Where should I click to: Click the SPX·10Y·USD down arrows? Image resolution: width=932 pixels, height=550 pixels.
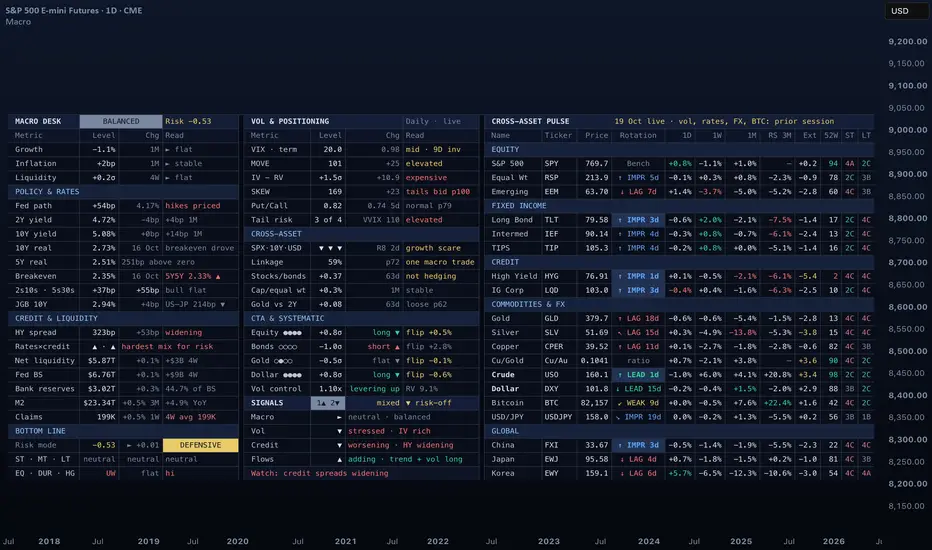(330, 248)
